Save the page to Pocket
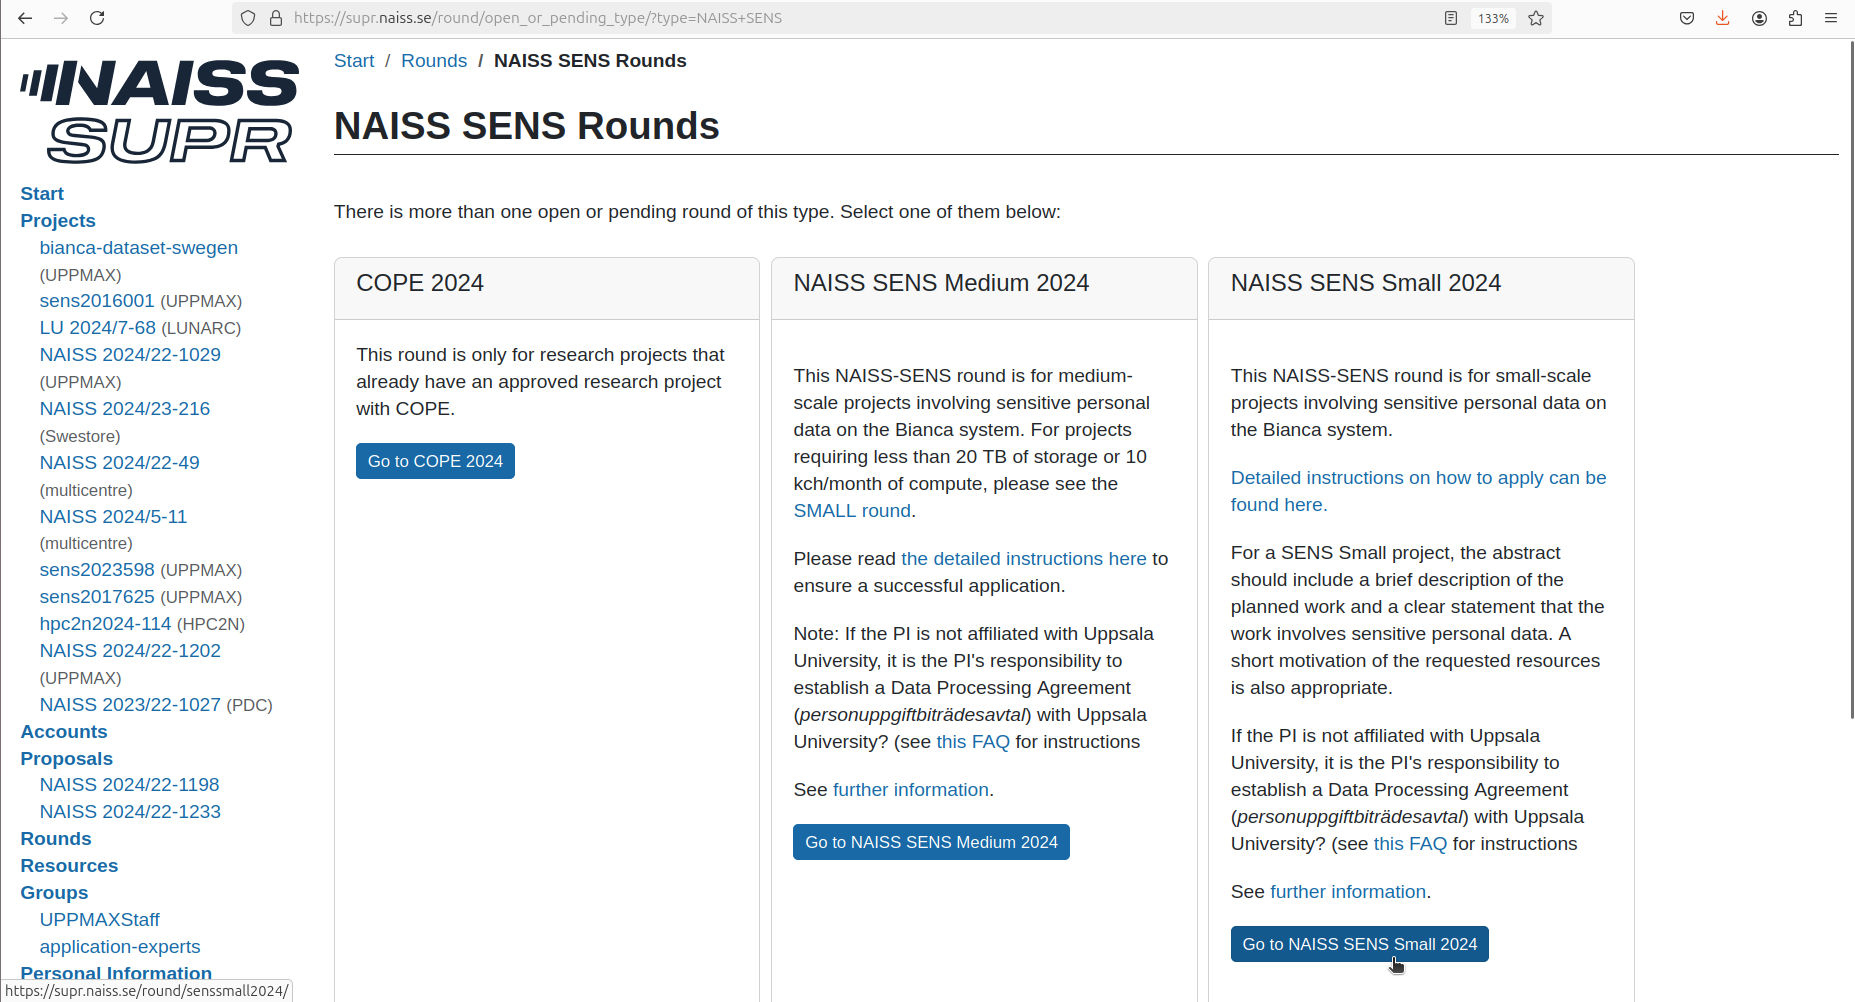Screen dimensions: 1855x1002 (1687, 17)
